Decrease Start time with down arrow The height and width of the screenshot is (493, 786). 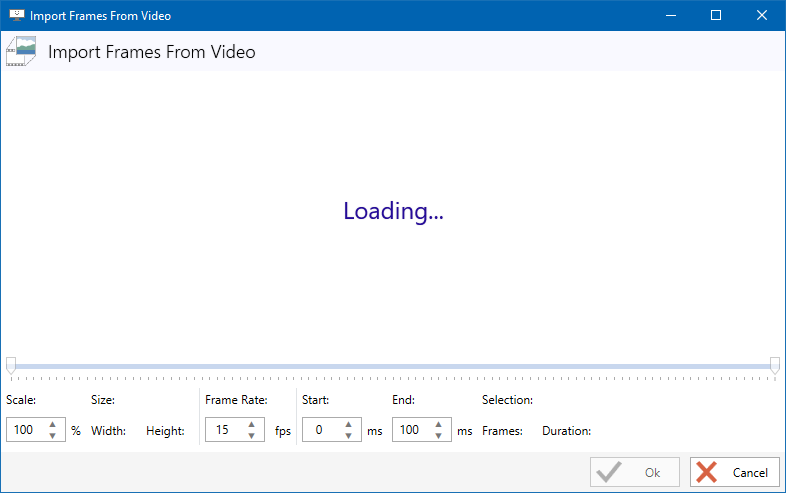(348, 436)
